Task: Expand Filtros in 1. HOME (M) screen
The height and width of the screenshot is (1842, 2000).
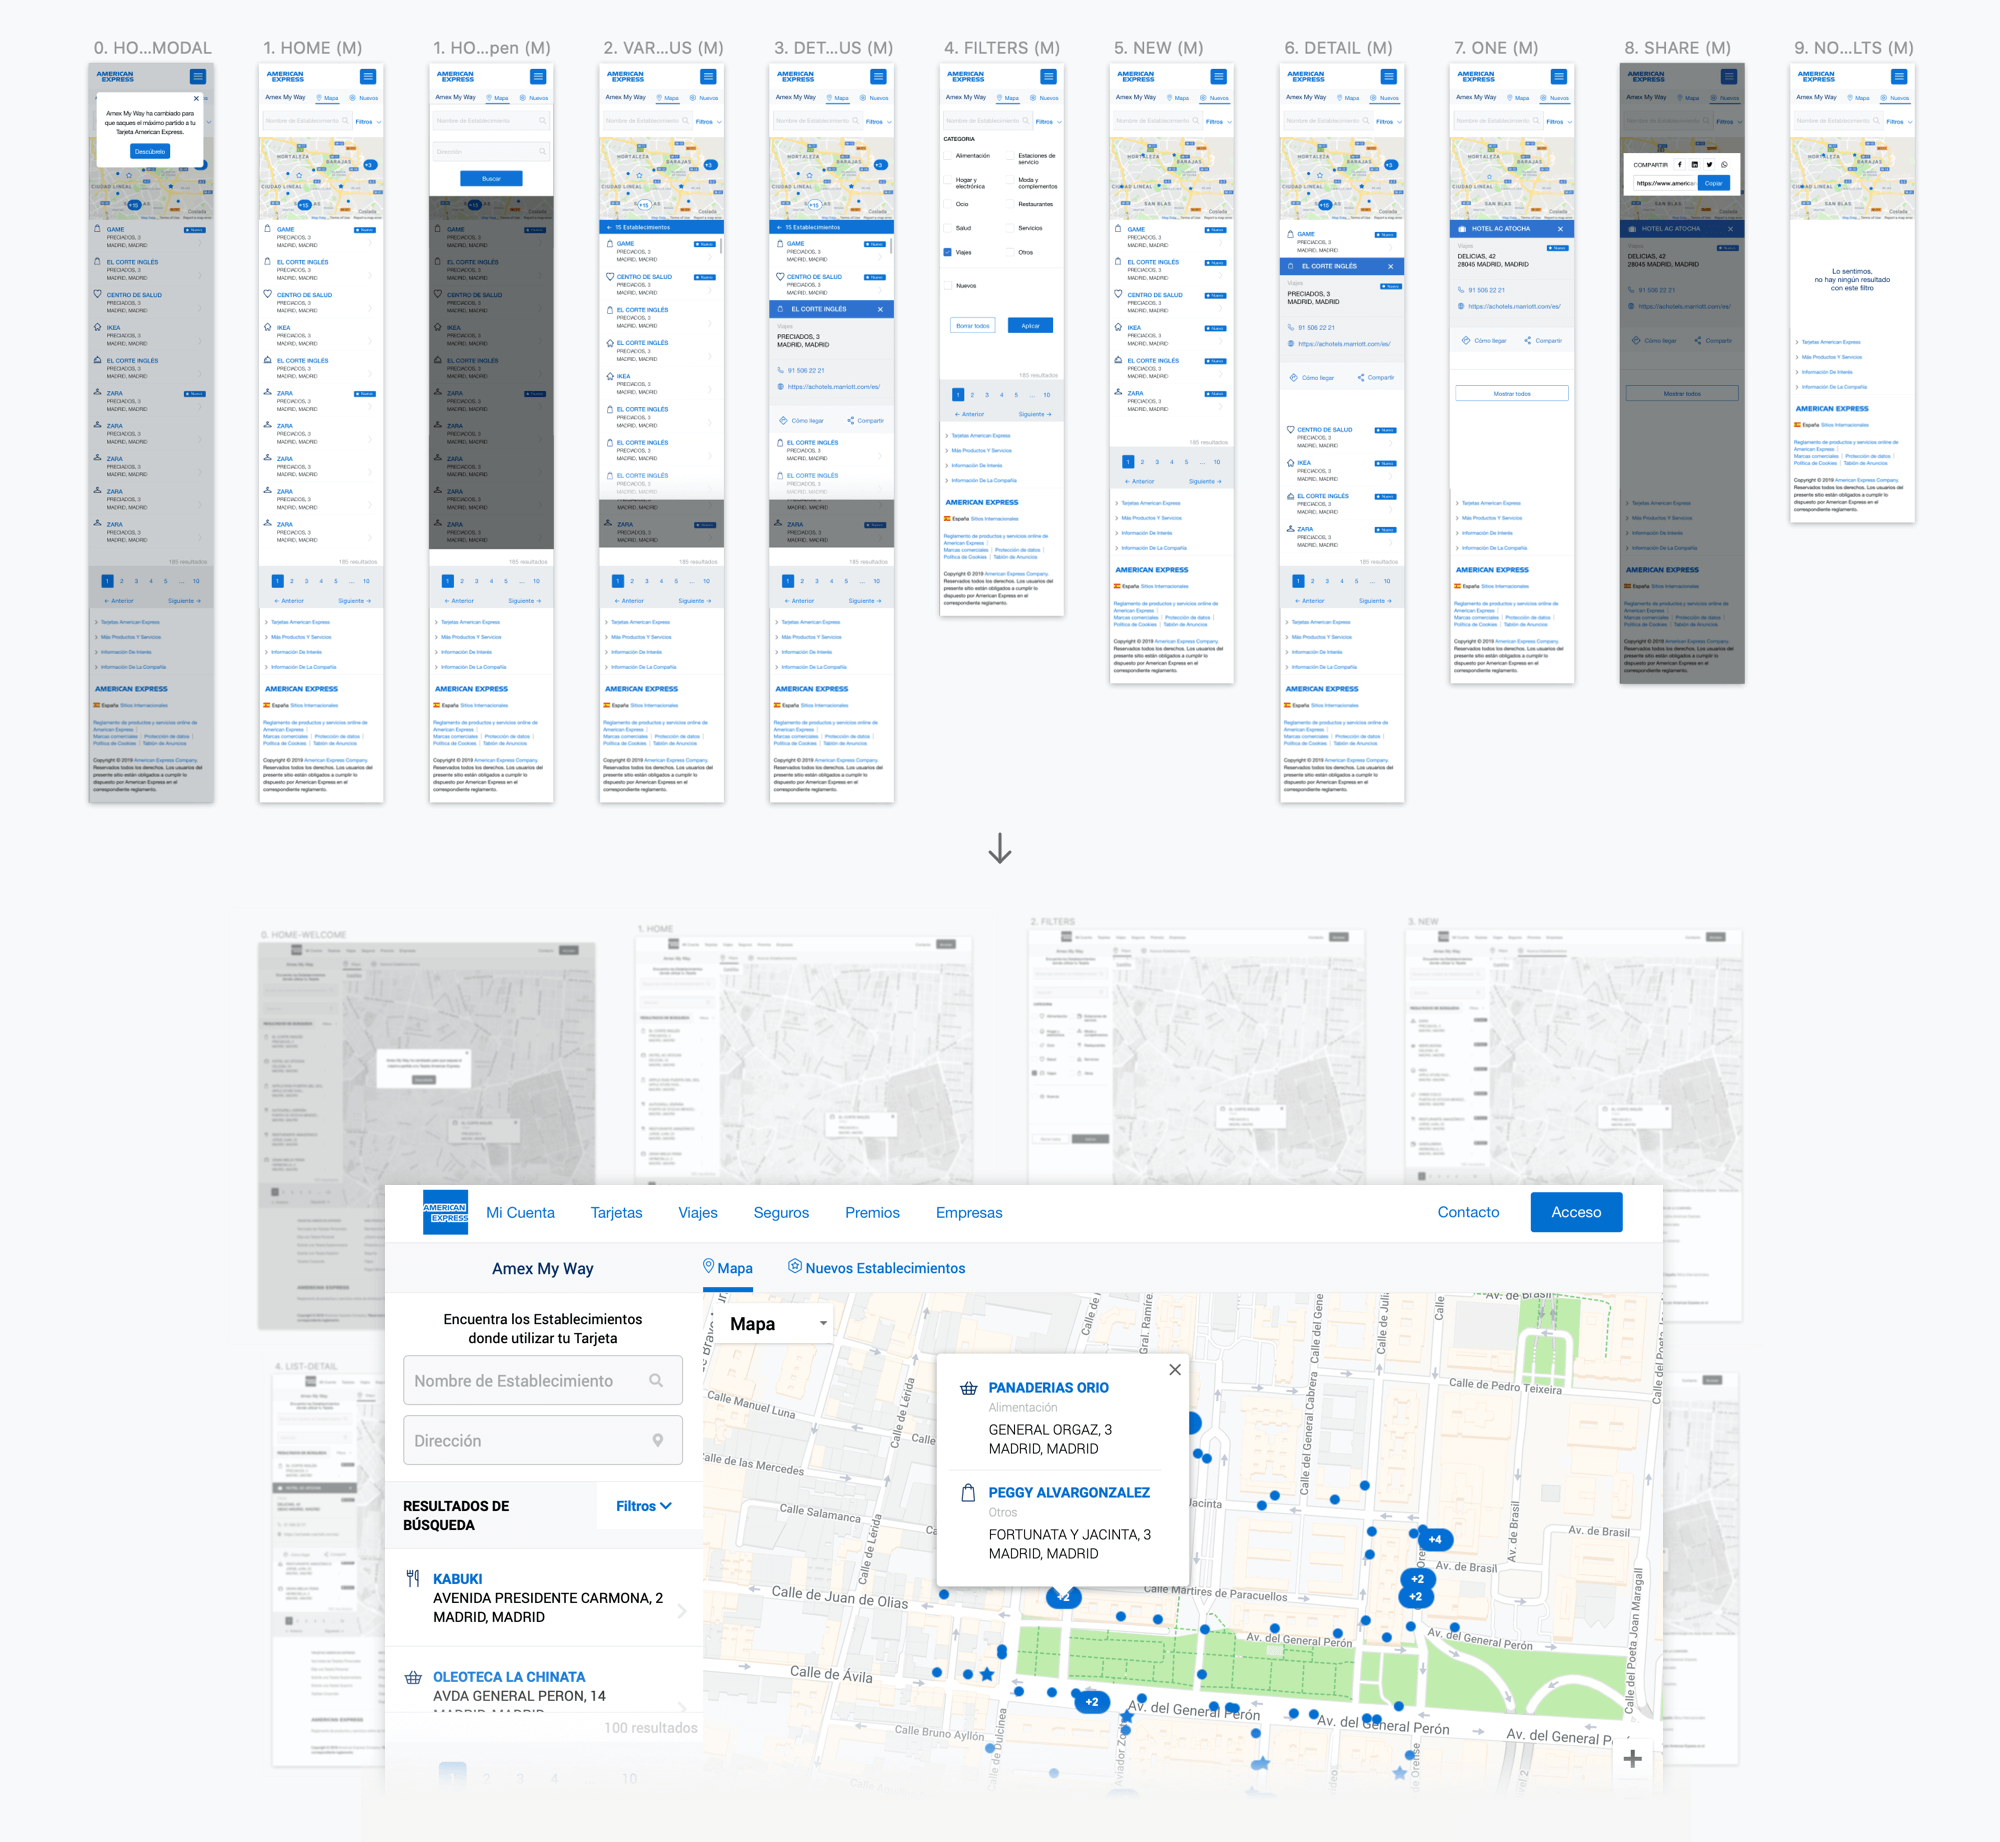Action: [368, 122]
